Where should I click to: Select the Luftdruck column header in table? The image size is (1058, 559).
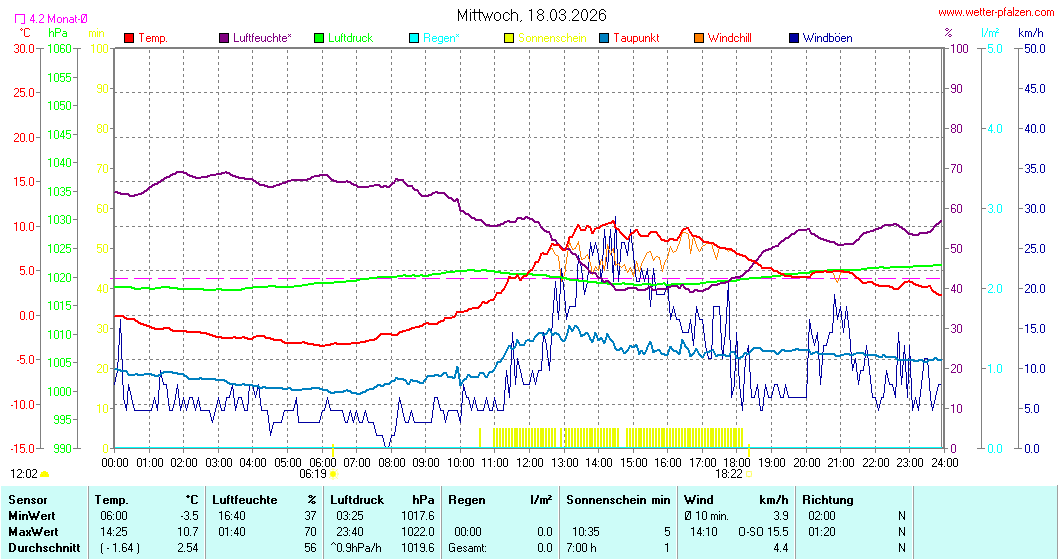click(x=357, y=499)
